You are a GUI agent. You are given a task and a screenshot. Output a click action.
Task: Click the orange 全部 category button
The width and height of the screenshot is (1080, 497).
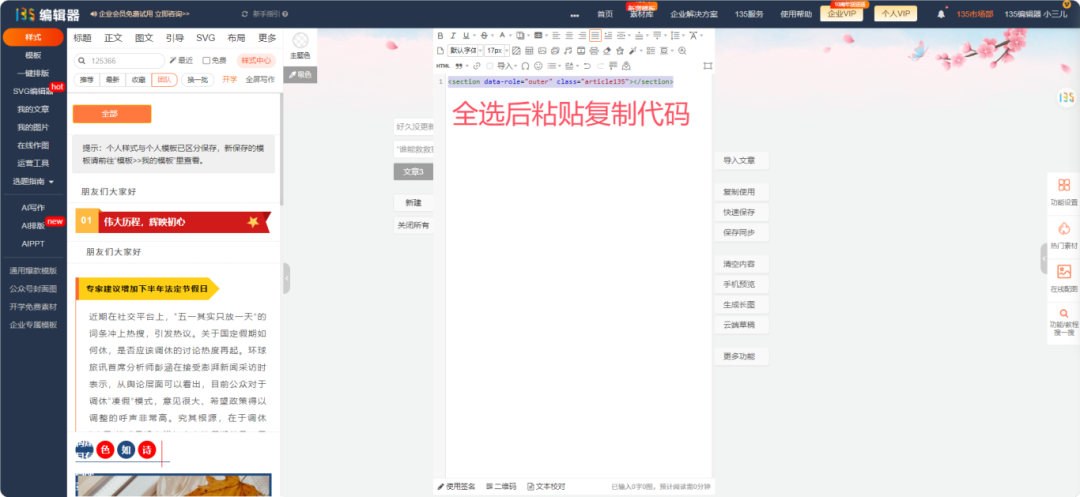(x=112, y=114)
